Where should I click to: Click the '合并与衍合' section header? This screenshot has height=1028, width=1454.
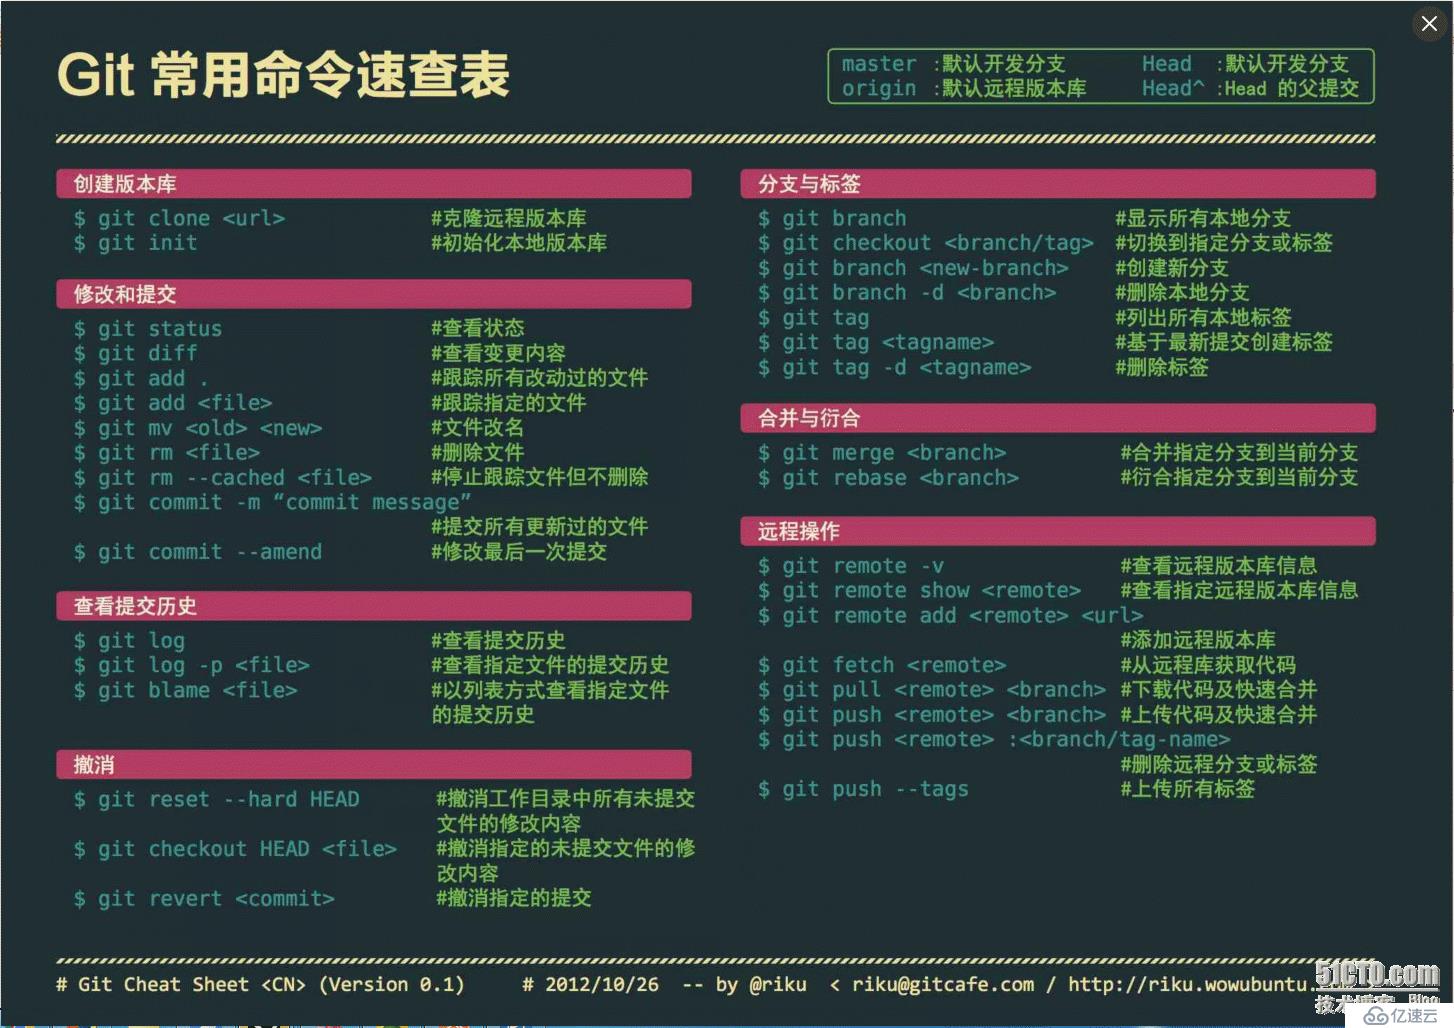1058,418
